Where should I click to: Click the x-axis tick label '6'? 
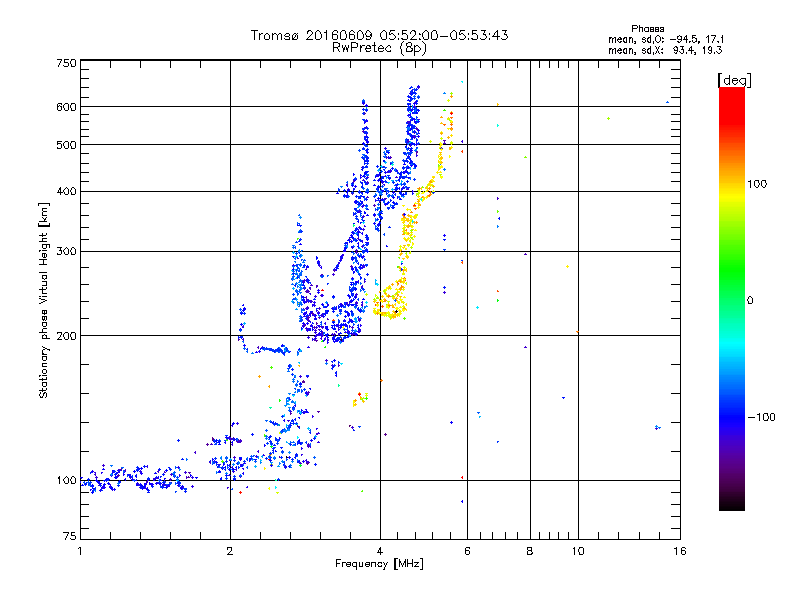[467, 551]
